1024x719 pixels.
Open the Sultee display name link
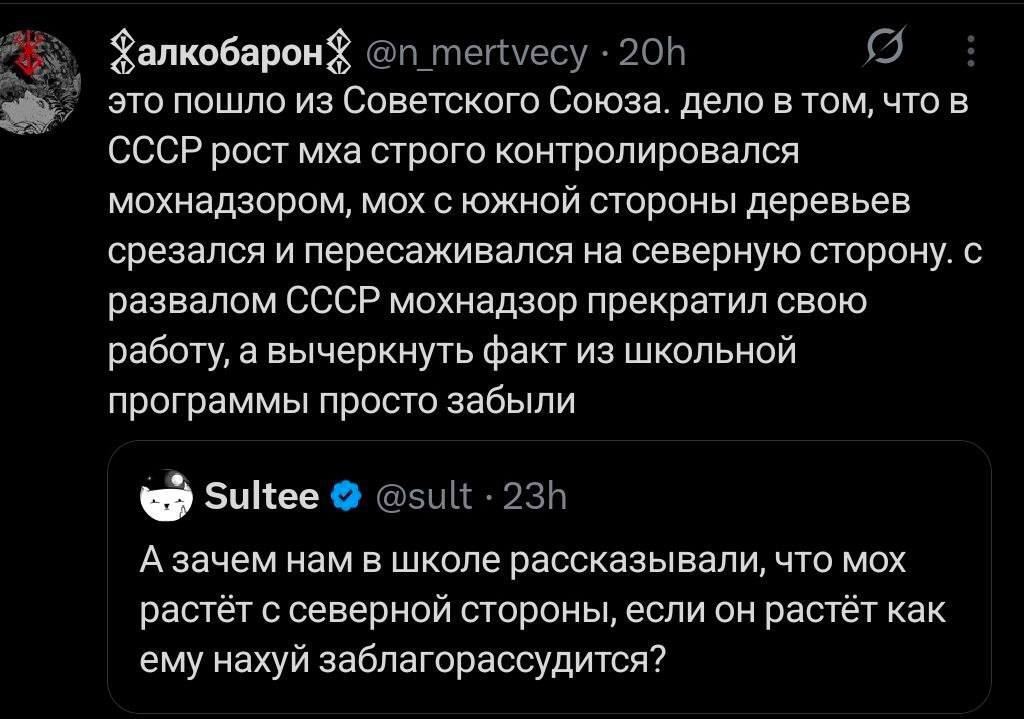pos(261,495)
